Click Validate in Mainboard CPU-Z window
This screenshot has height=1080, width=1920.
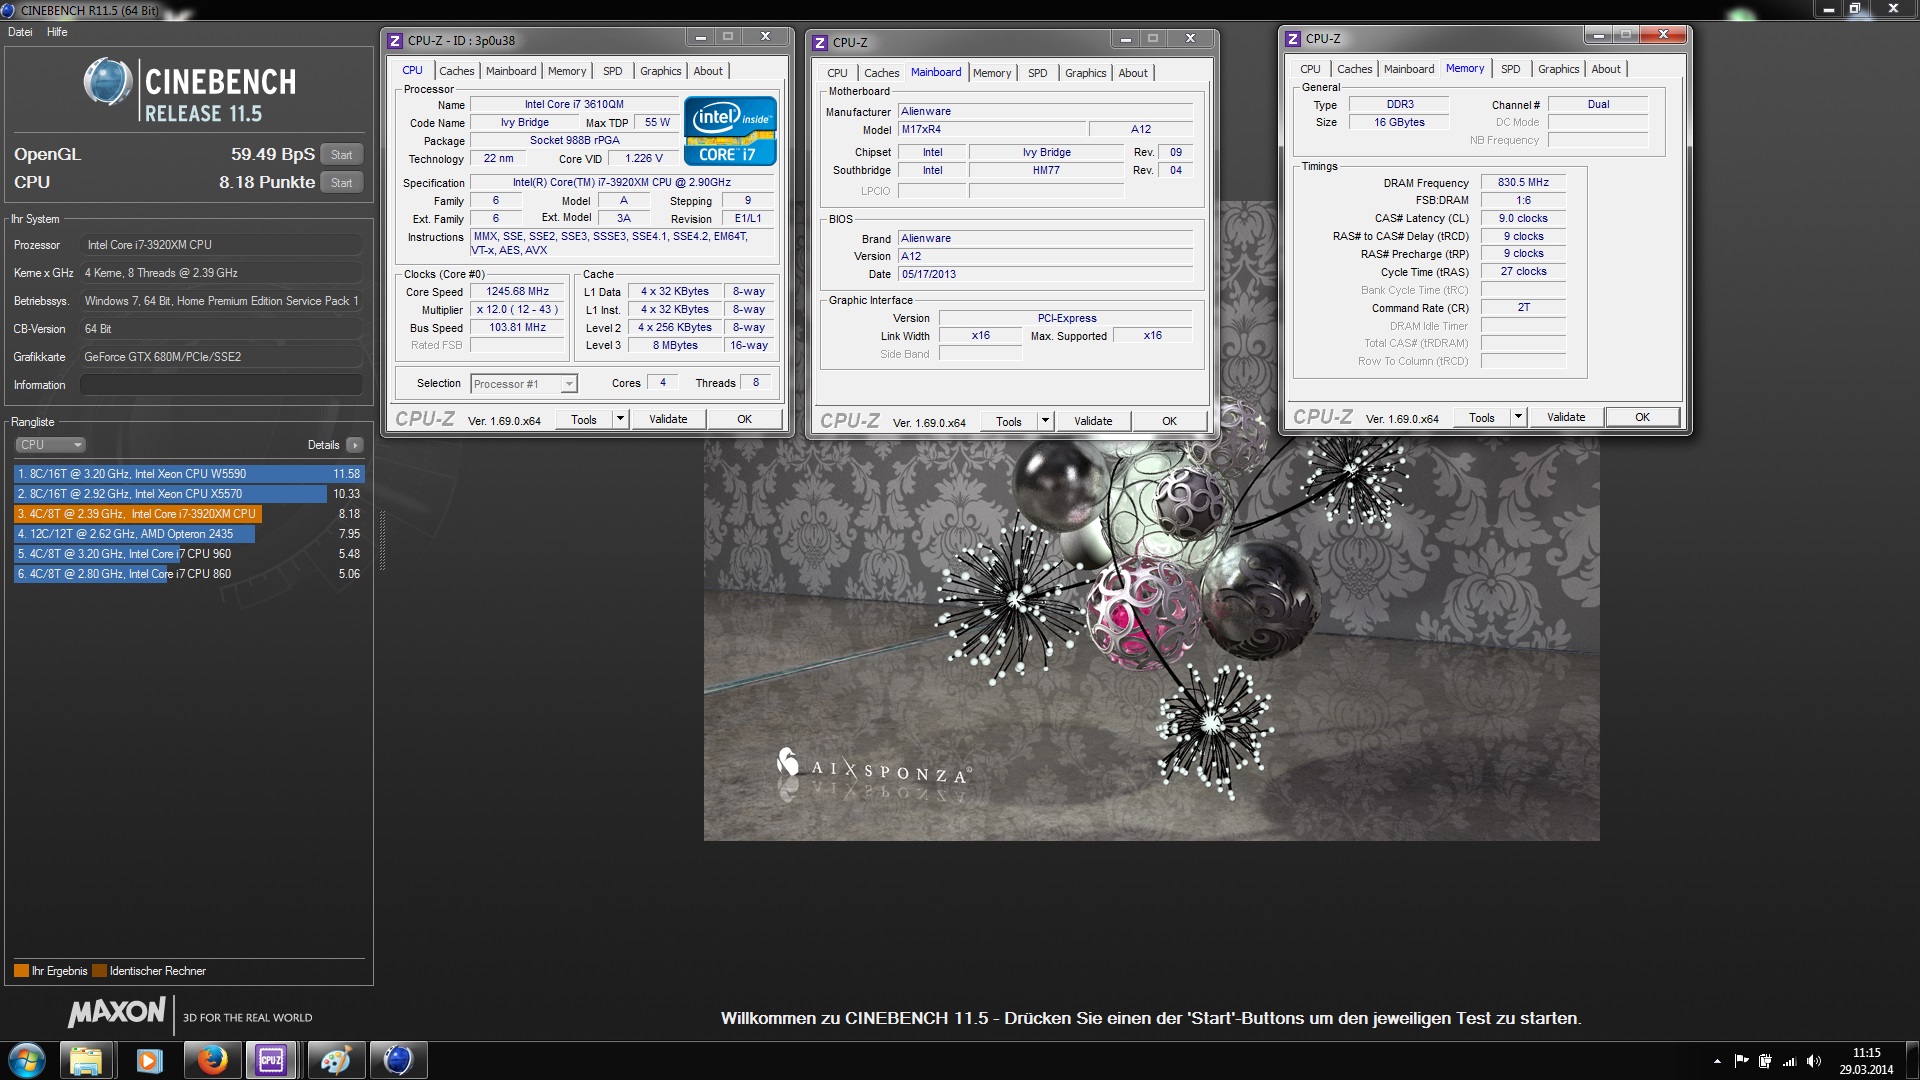click(x=1093, y=421)
